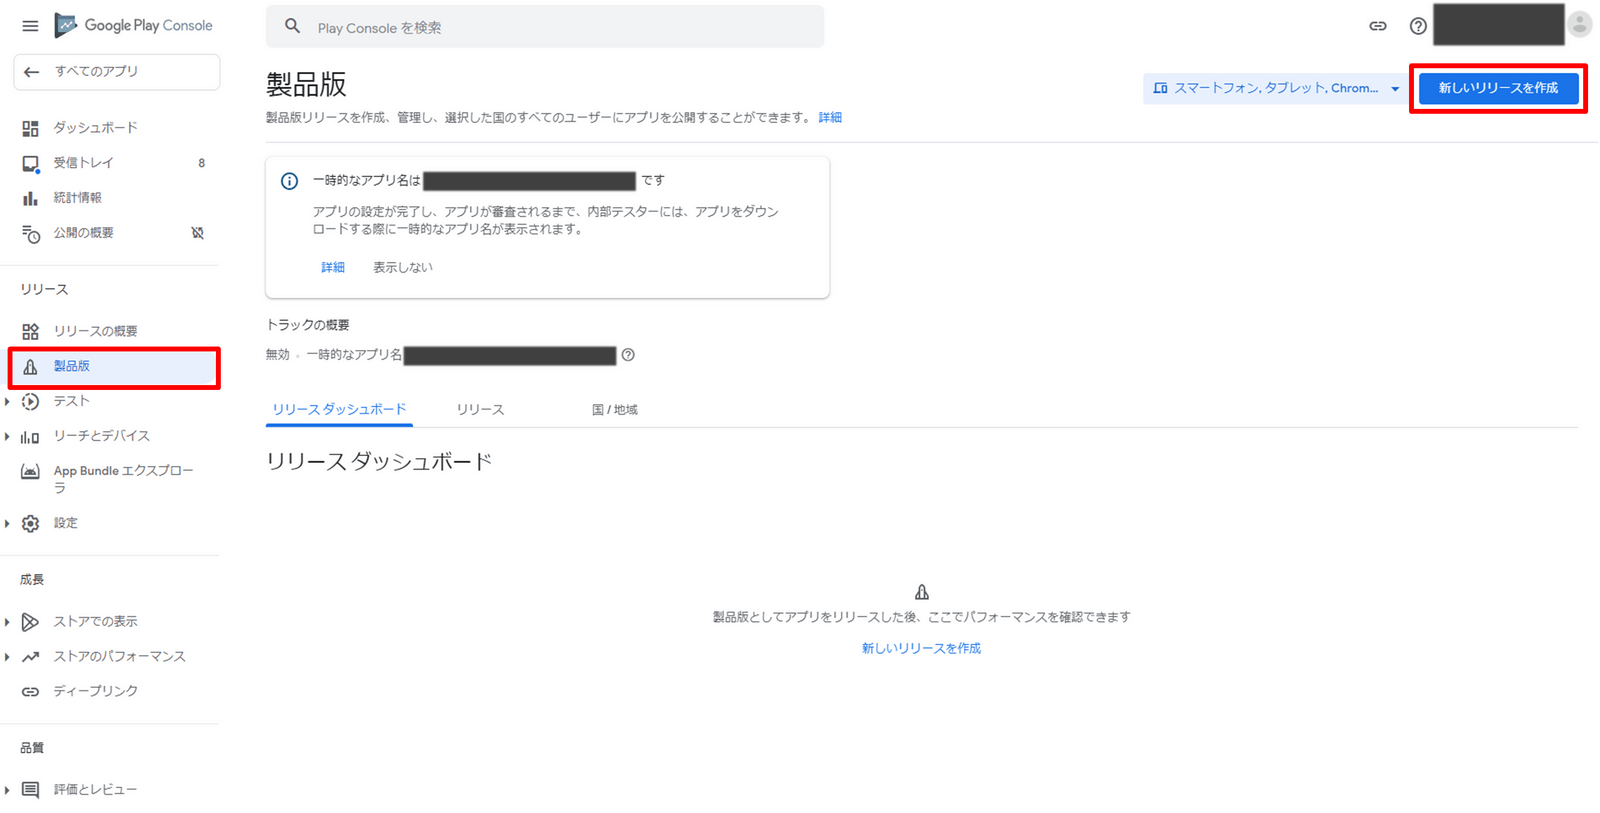Click the Google Play Console logo

coord(133,25)
